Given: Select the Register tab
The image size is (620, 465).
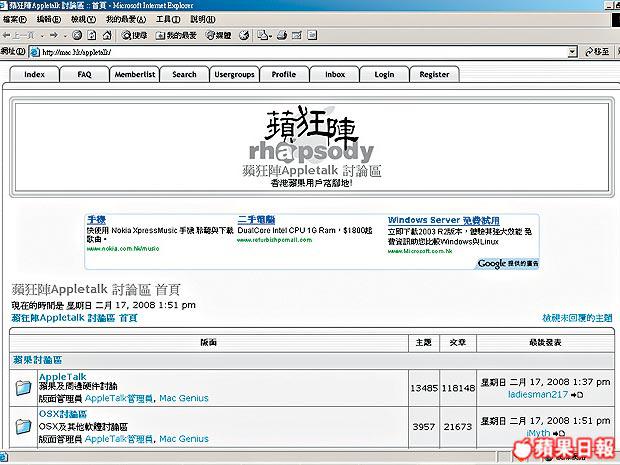Looking at the screenshot, I should [x=434, y=74].
